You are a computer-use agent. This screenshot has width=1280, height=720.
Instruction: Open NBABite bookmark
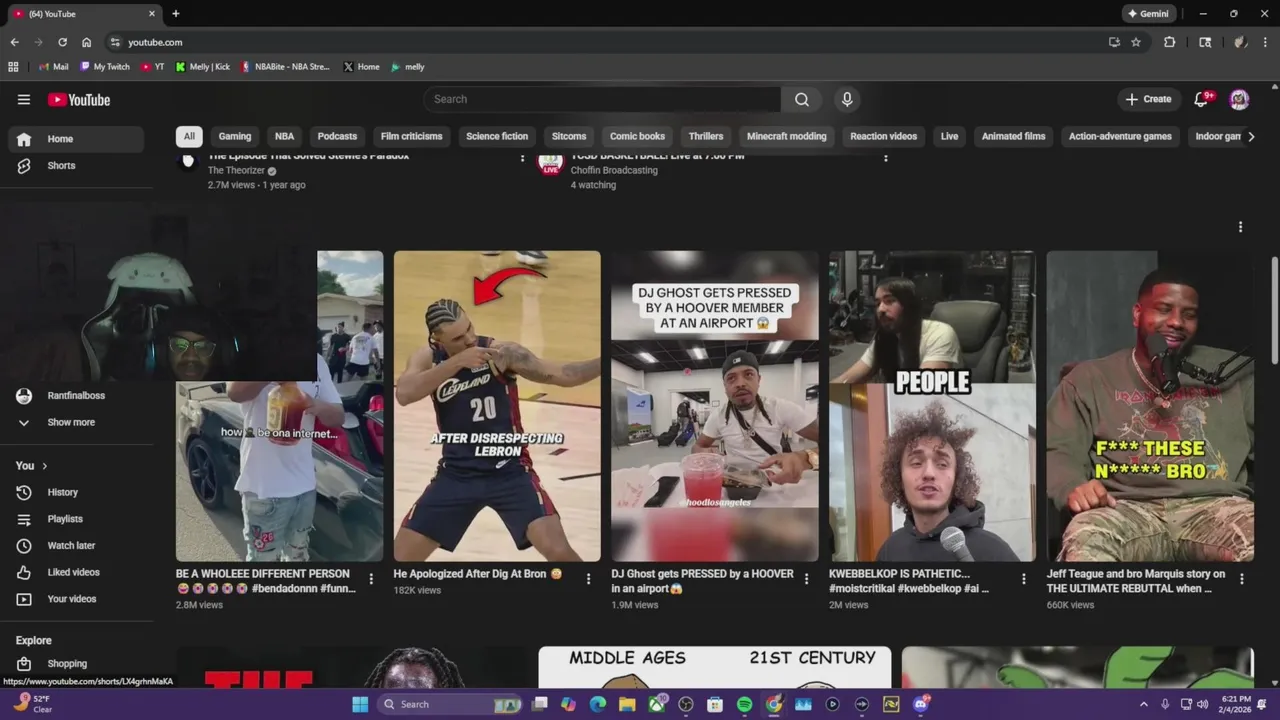[286, 67]
